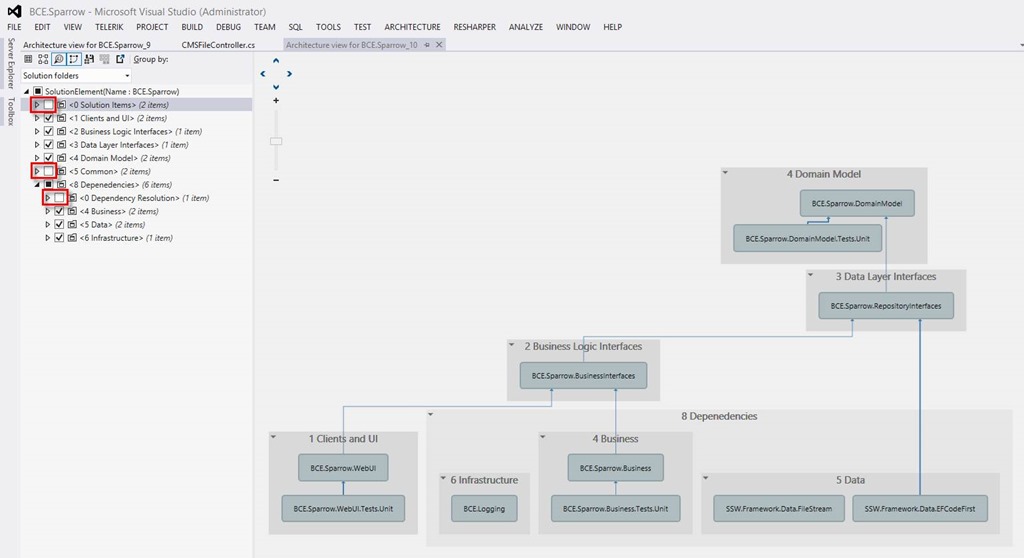This screenshot has width=1024, height=558.
Task: Select the BCE.Sparrow.BusinessInterfaces node
Action: tap(583, 376)
